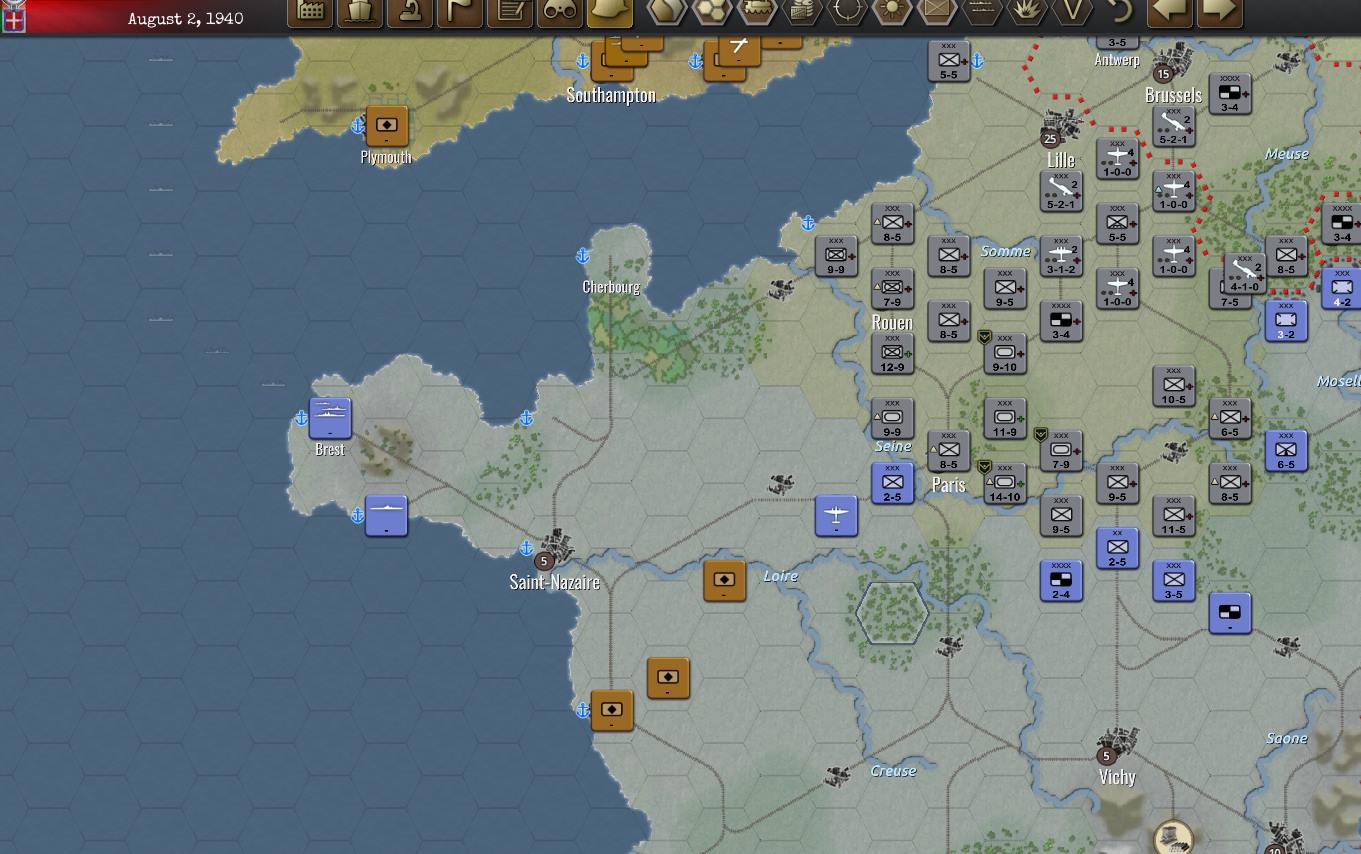Select the 11-5 infantry unit
The height and width of the screenshot is (854, 1361).
[1174, 515]
